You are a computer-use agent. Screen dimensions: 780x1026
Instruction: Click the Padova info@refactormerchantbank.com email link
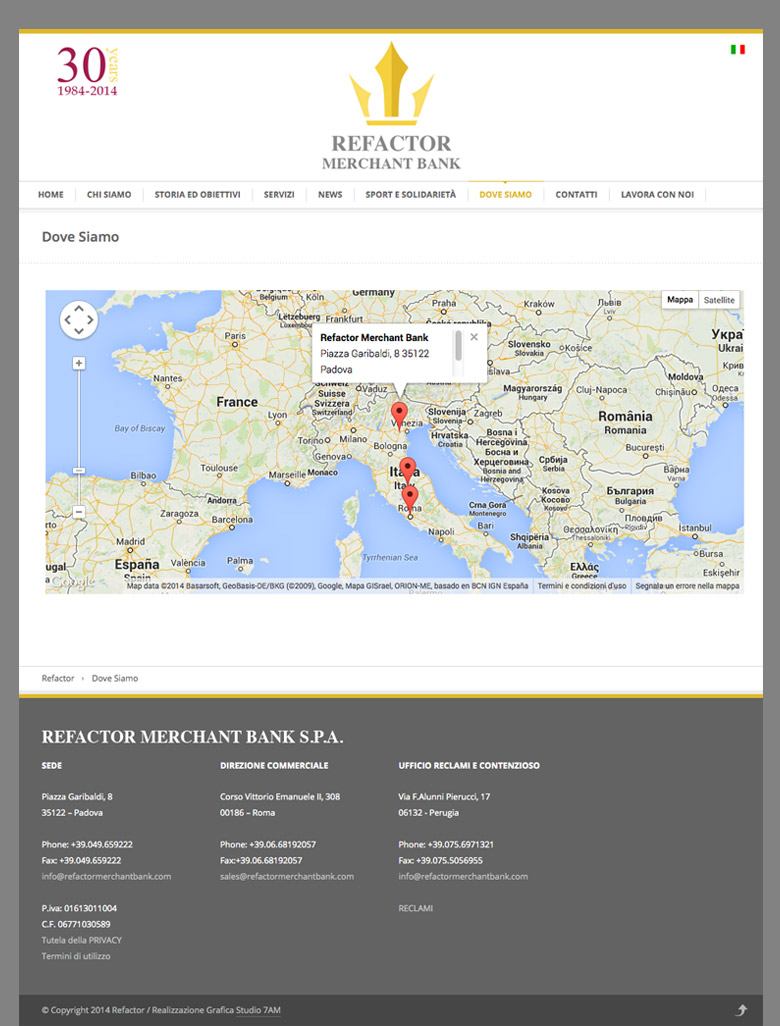106,876
